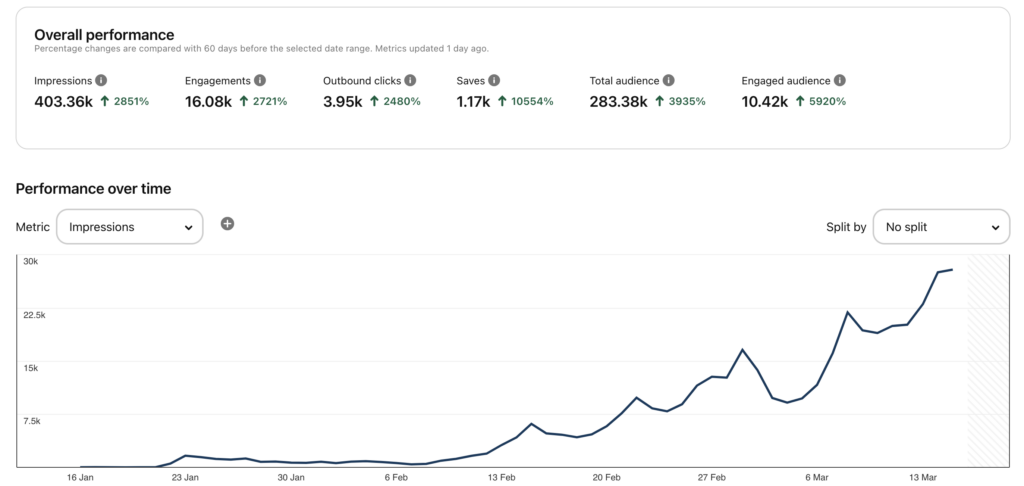Click the chevron in the Metric selector
Screen dimensions: 1024x486
[x=188, y=228]
